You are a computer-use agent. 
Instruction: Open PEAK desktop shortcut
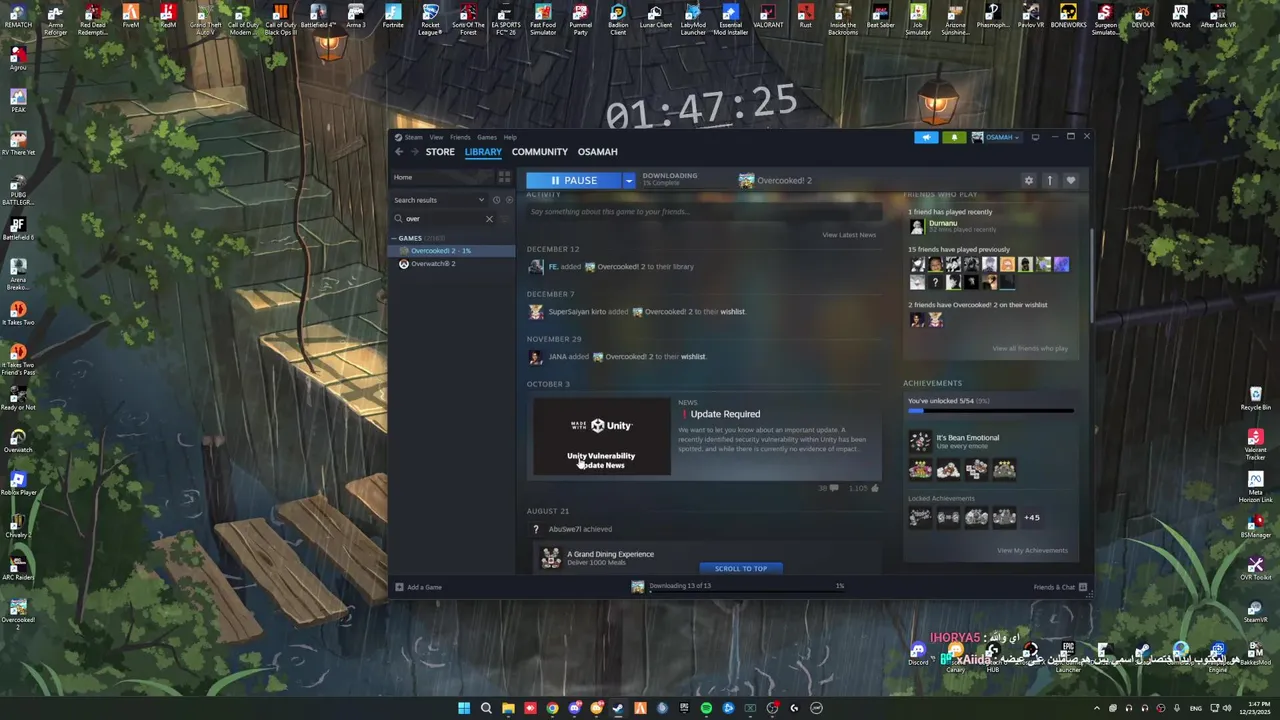[x=18, y=101]
